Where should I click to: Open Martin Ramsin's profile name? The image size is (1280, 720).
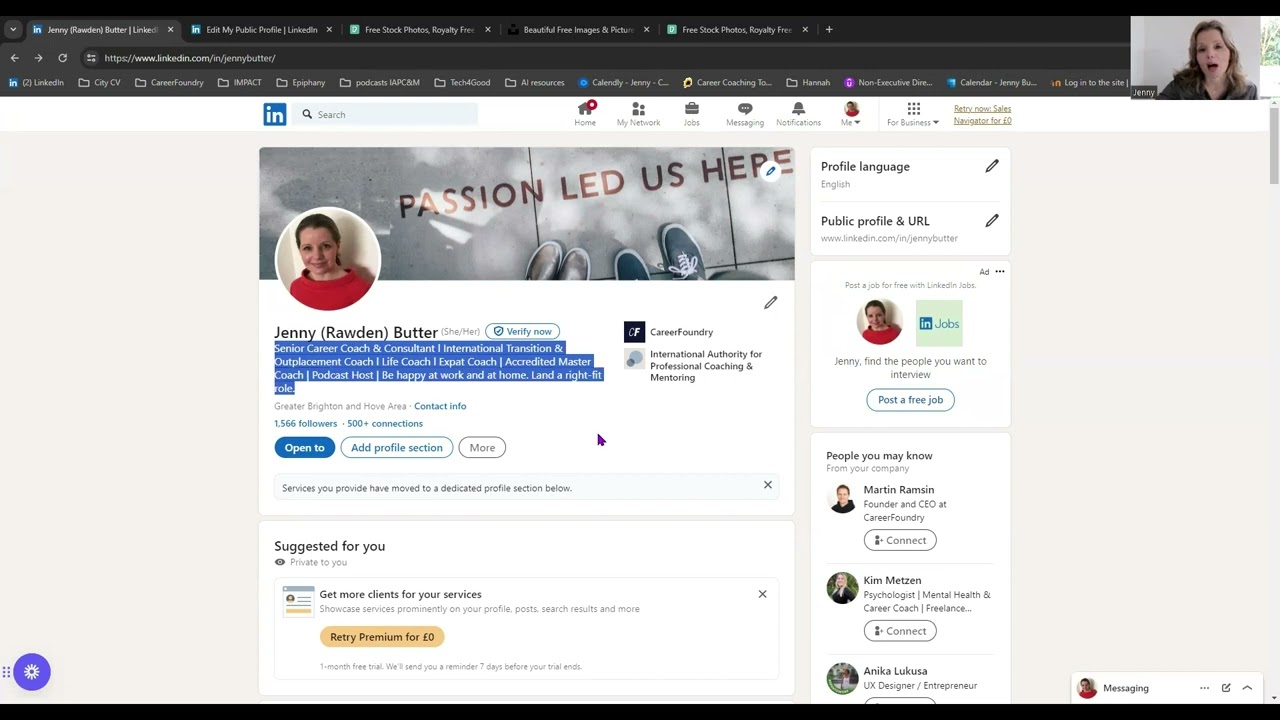(x=898, y=490)
